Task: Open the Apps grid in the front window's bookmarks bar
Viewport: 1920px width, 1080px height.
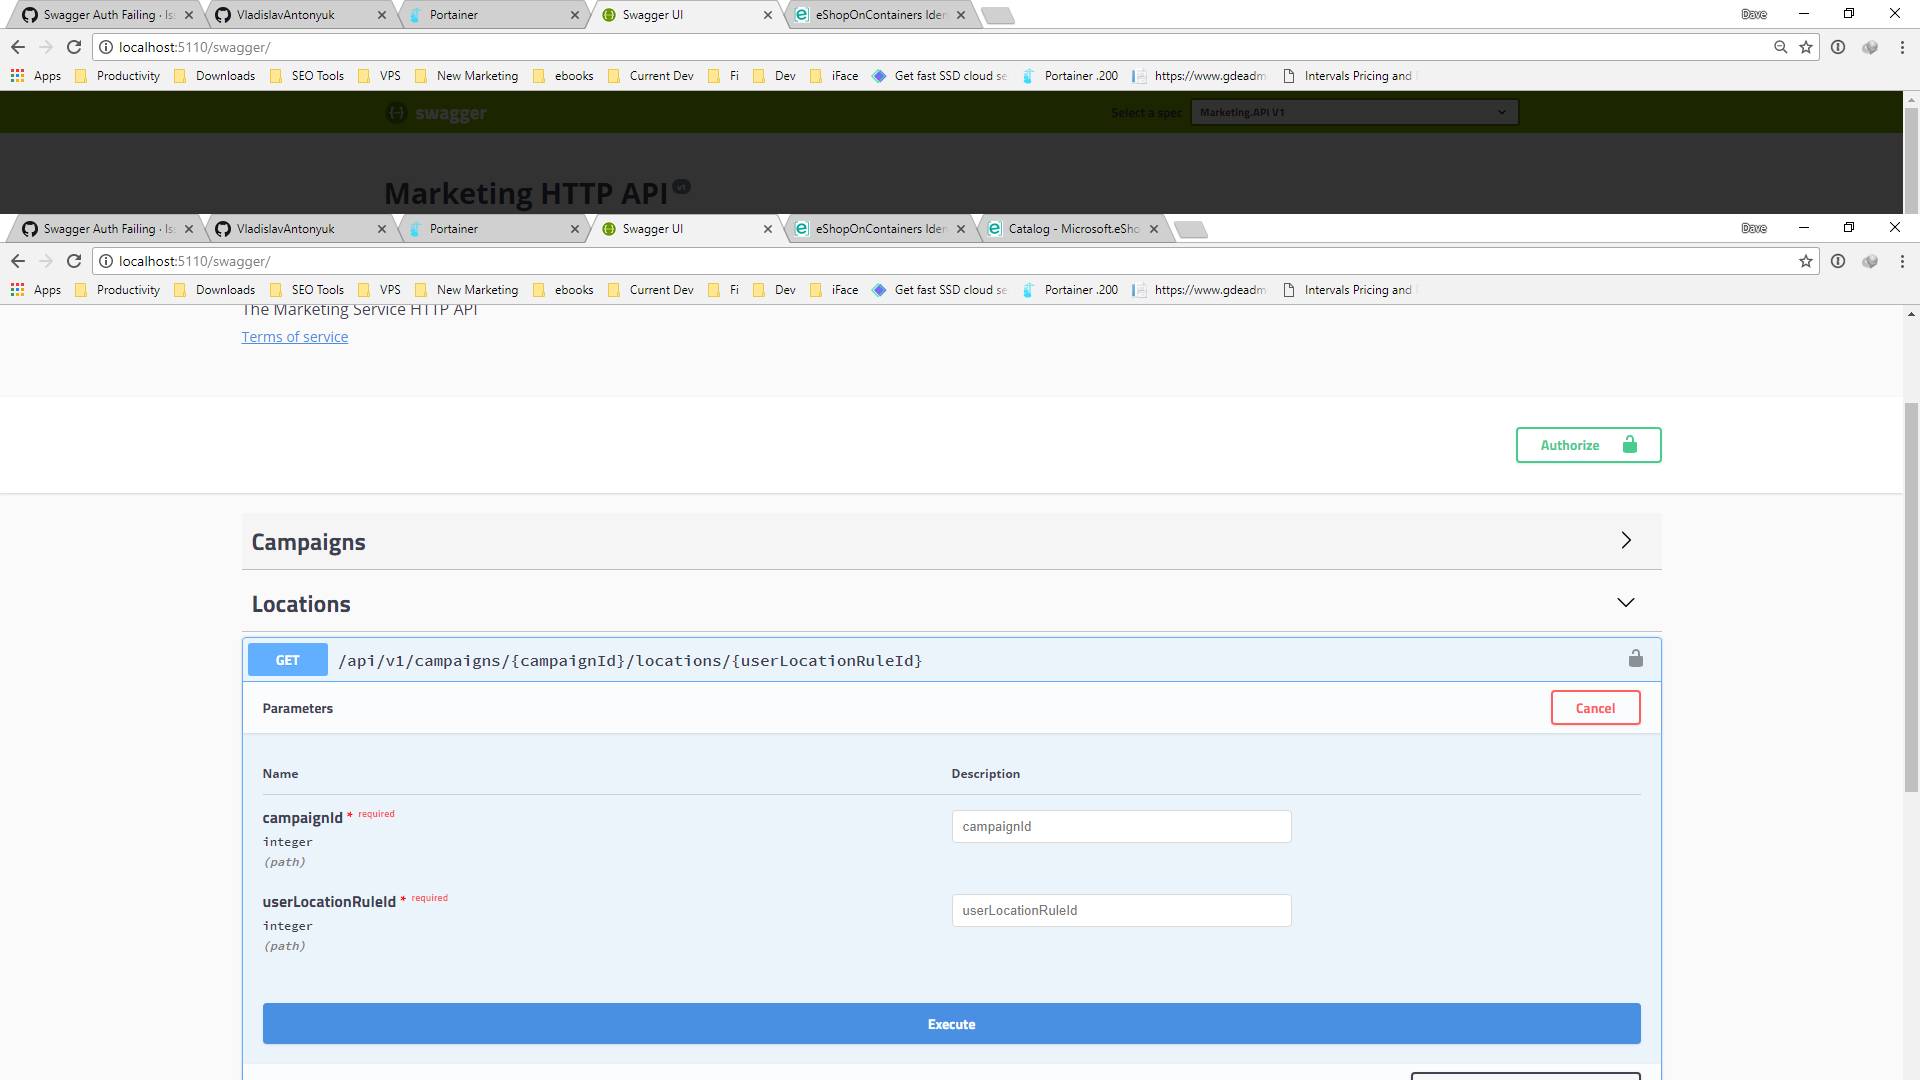Action: click(x=36, y=290)
